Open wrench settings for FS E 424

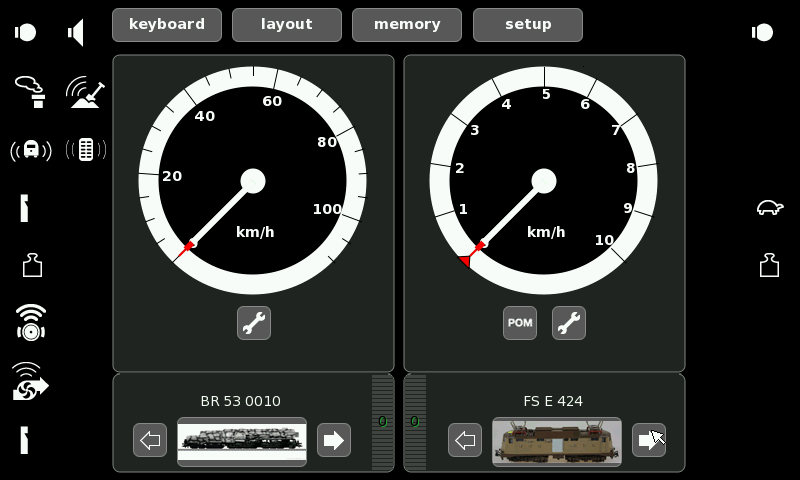(x=568, y=323)
